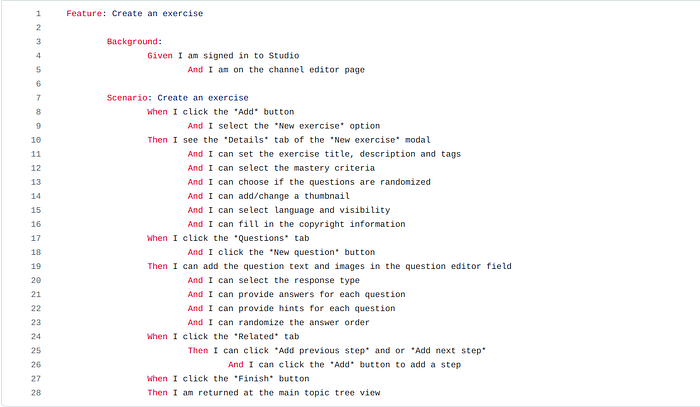Click the text 'I am signed in to Studio'

[238, 55]
